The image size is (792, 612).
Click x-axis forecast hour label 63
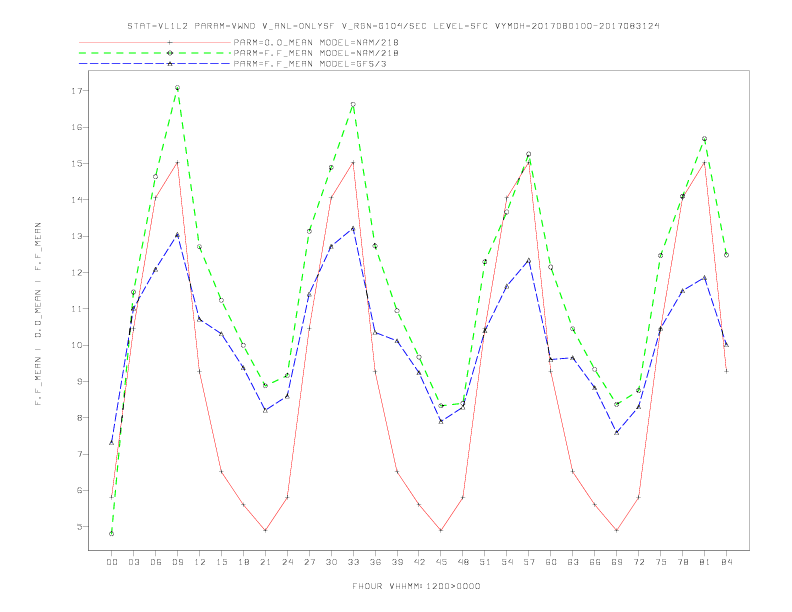tap(573, 562)
